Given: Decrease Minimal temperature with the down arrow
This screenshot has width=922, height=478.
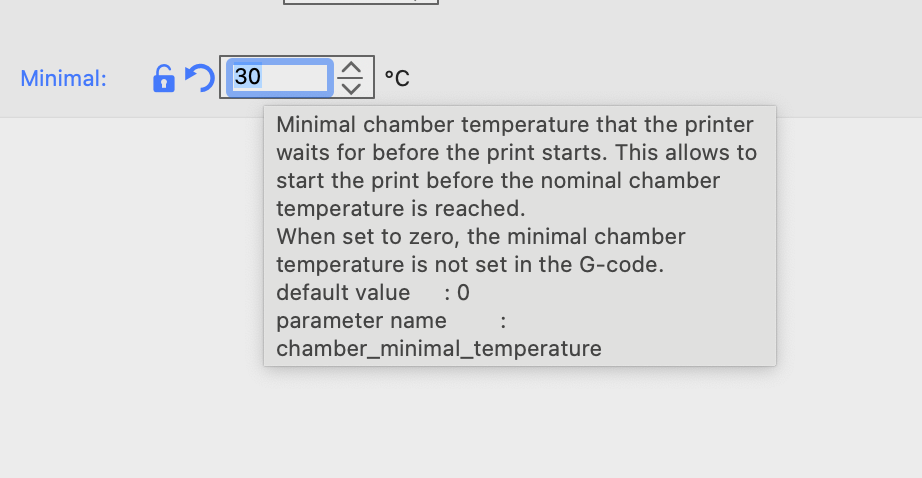Looking at the screenshot, I should pyautogui.click(x=350, y=87).
